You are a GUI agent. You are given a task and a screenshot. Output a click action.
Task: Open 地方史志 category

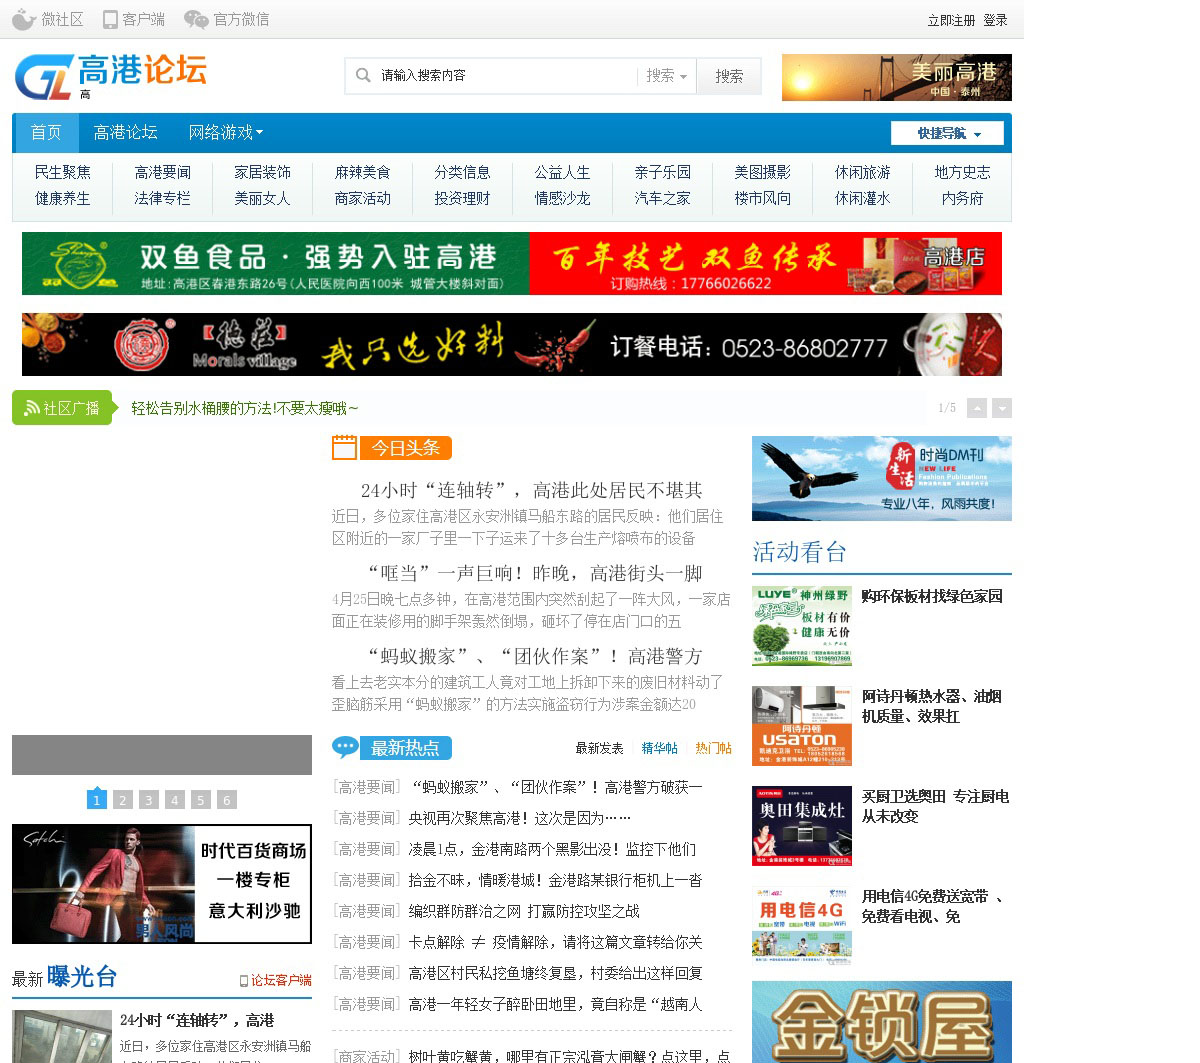[962, 172]
